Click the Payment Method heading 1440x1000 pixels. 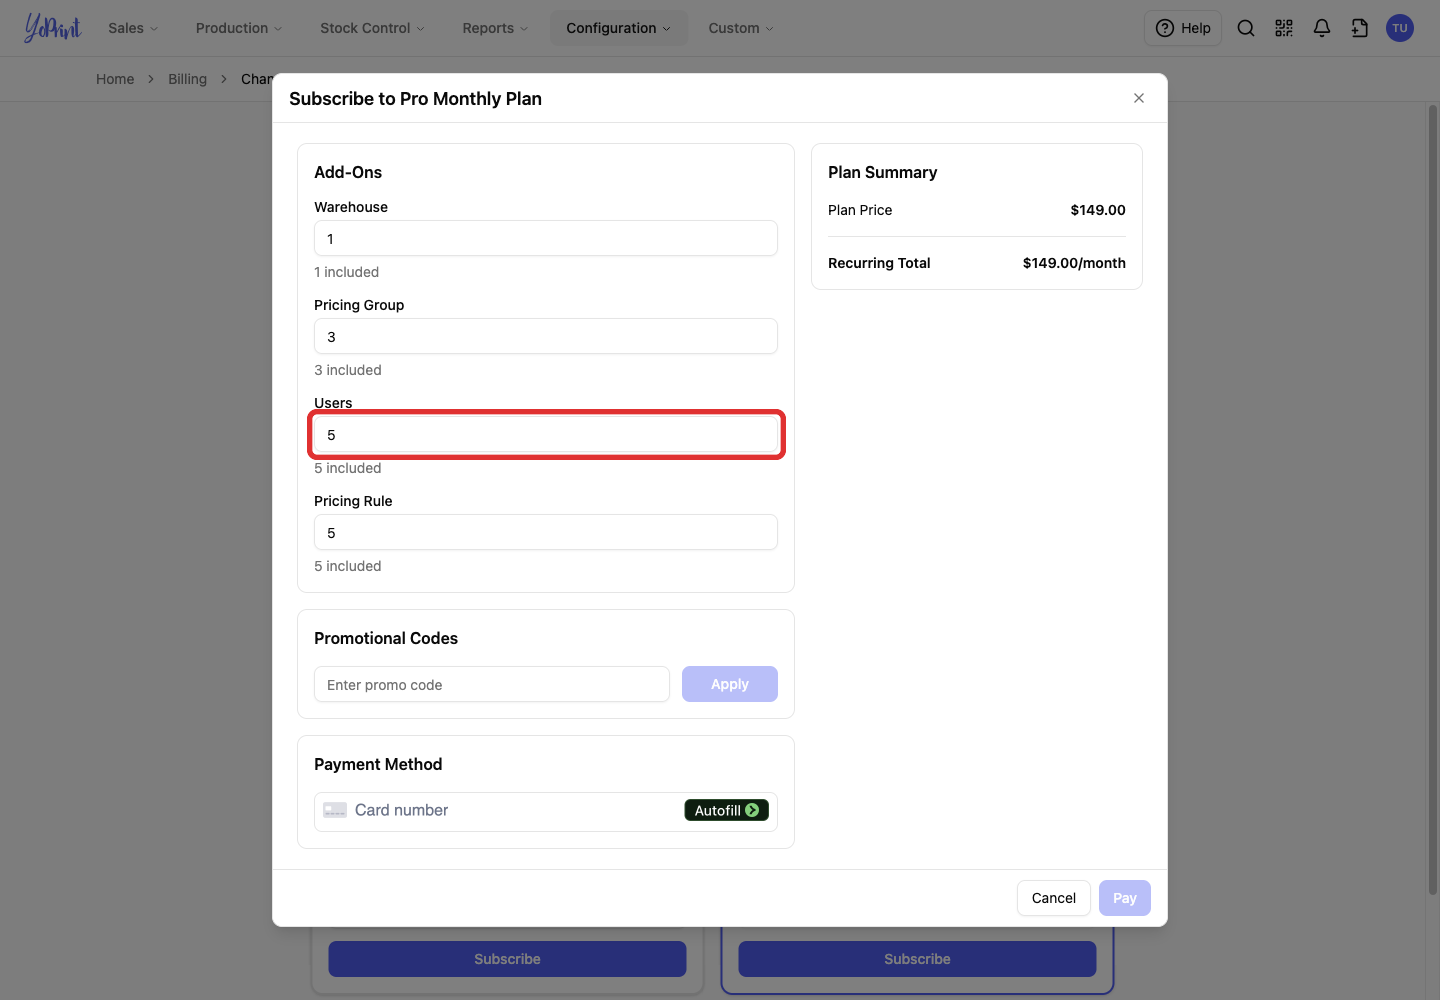click(378, 764)
